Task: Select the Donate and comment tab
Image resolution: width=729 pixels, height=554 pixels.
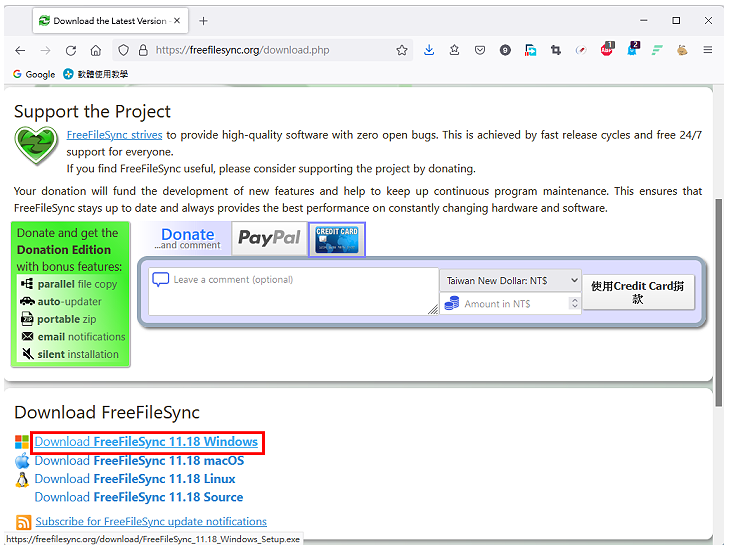Action: [187, 238]
